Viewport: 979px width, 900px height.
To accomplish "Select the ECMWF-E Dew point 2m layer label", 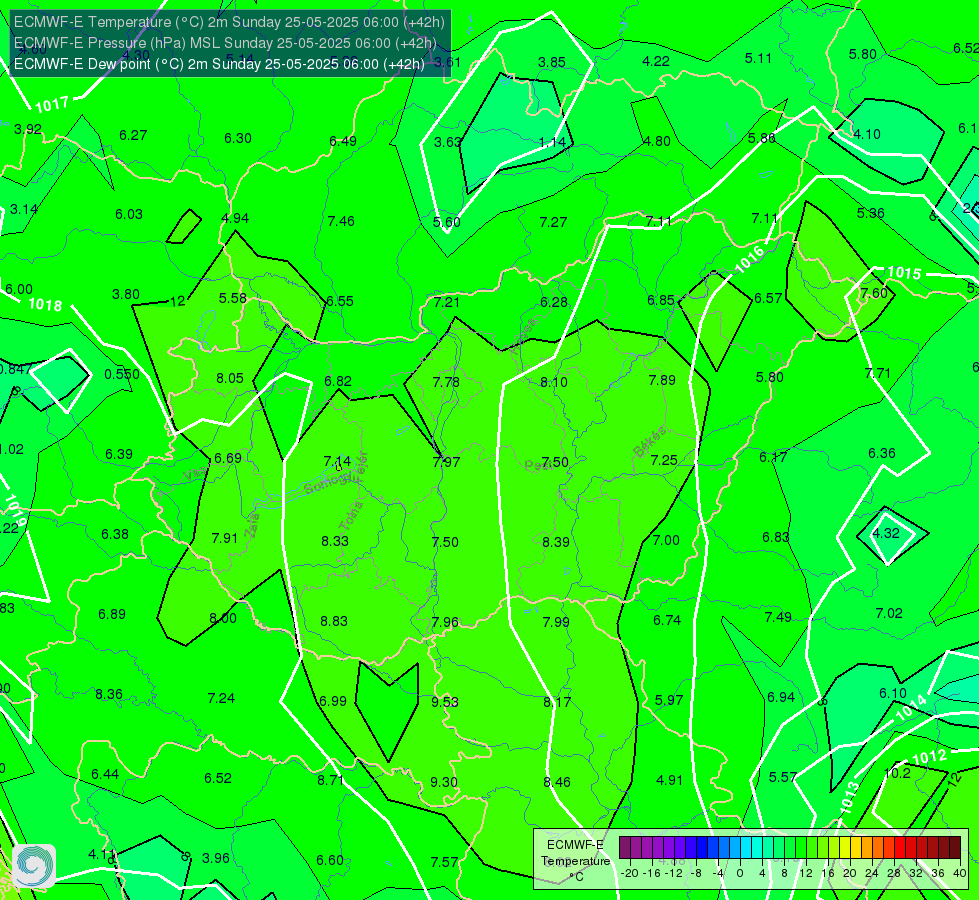I will click(x=219, y=64).
